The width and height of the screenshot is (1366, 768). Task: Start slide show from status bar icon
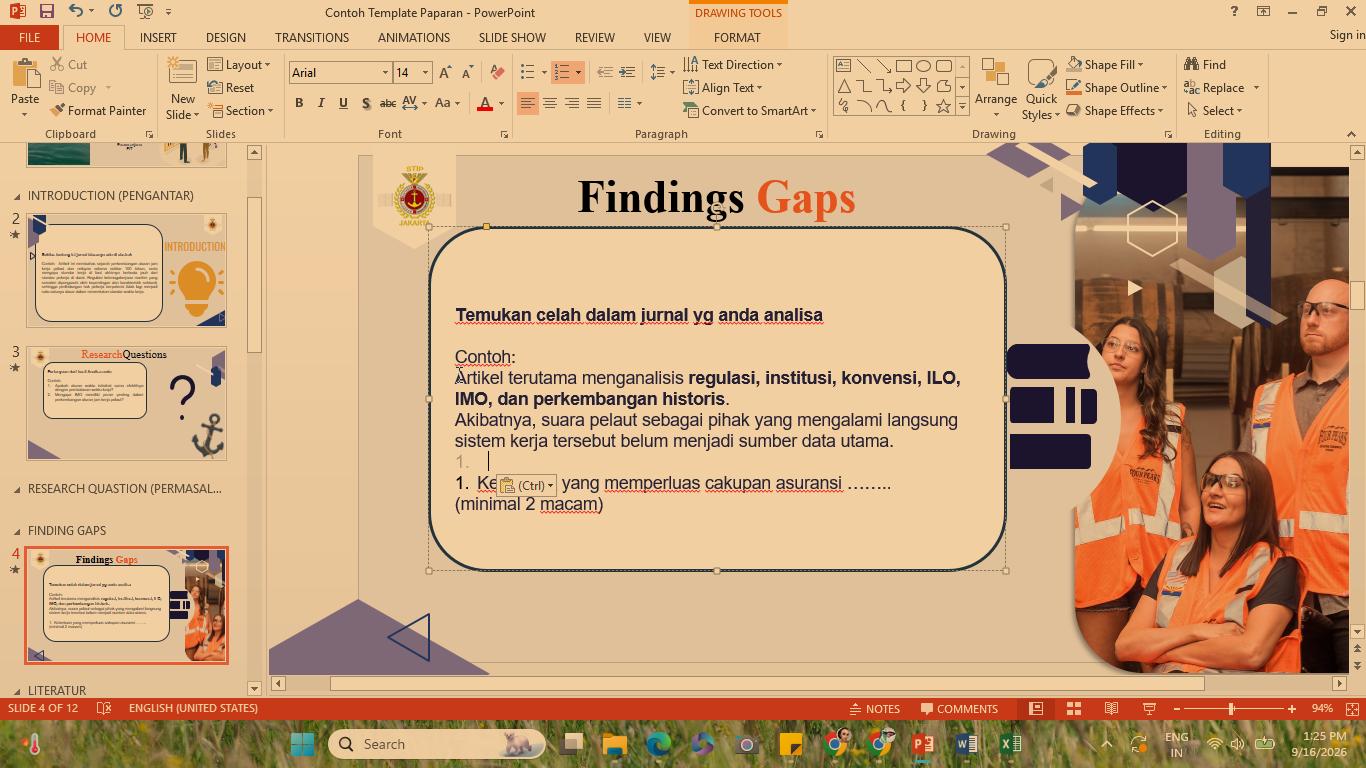(x=1149, y=709)
